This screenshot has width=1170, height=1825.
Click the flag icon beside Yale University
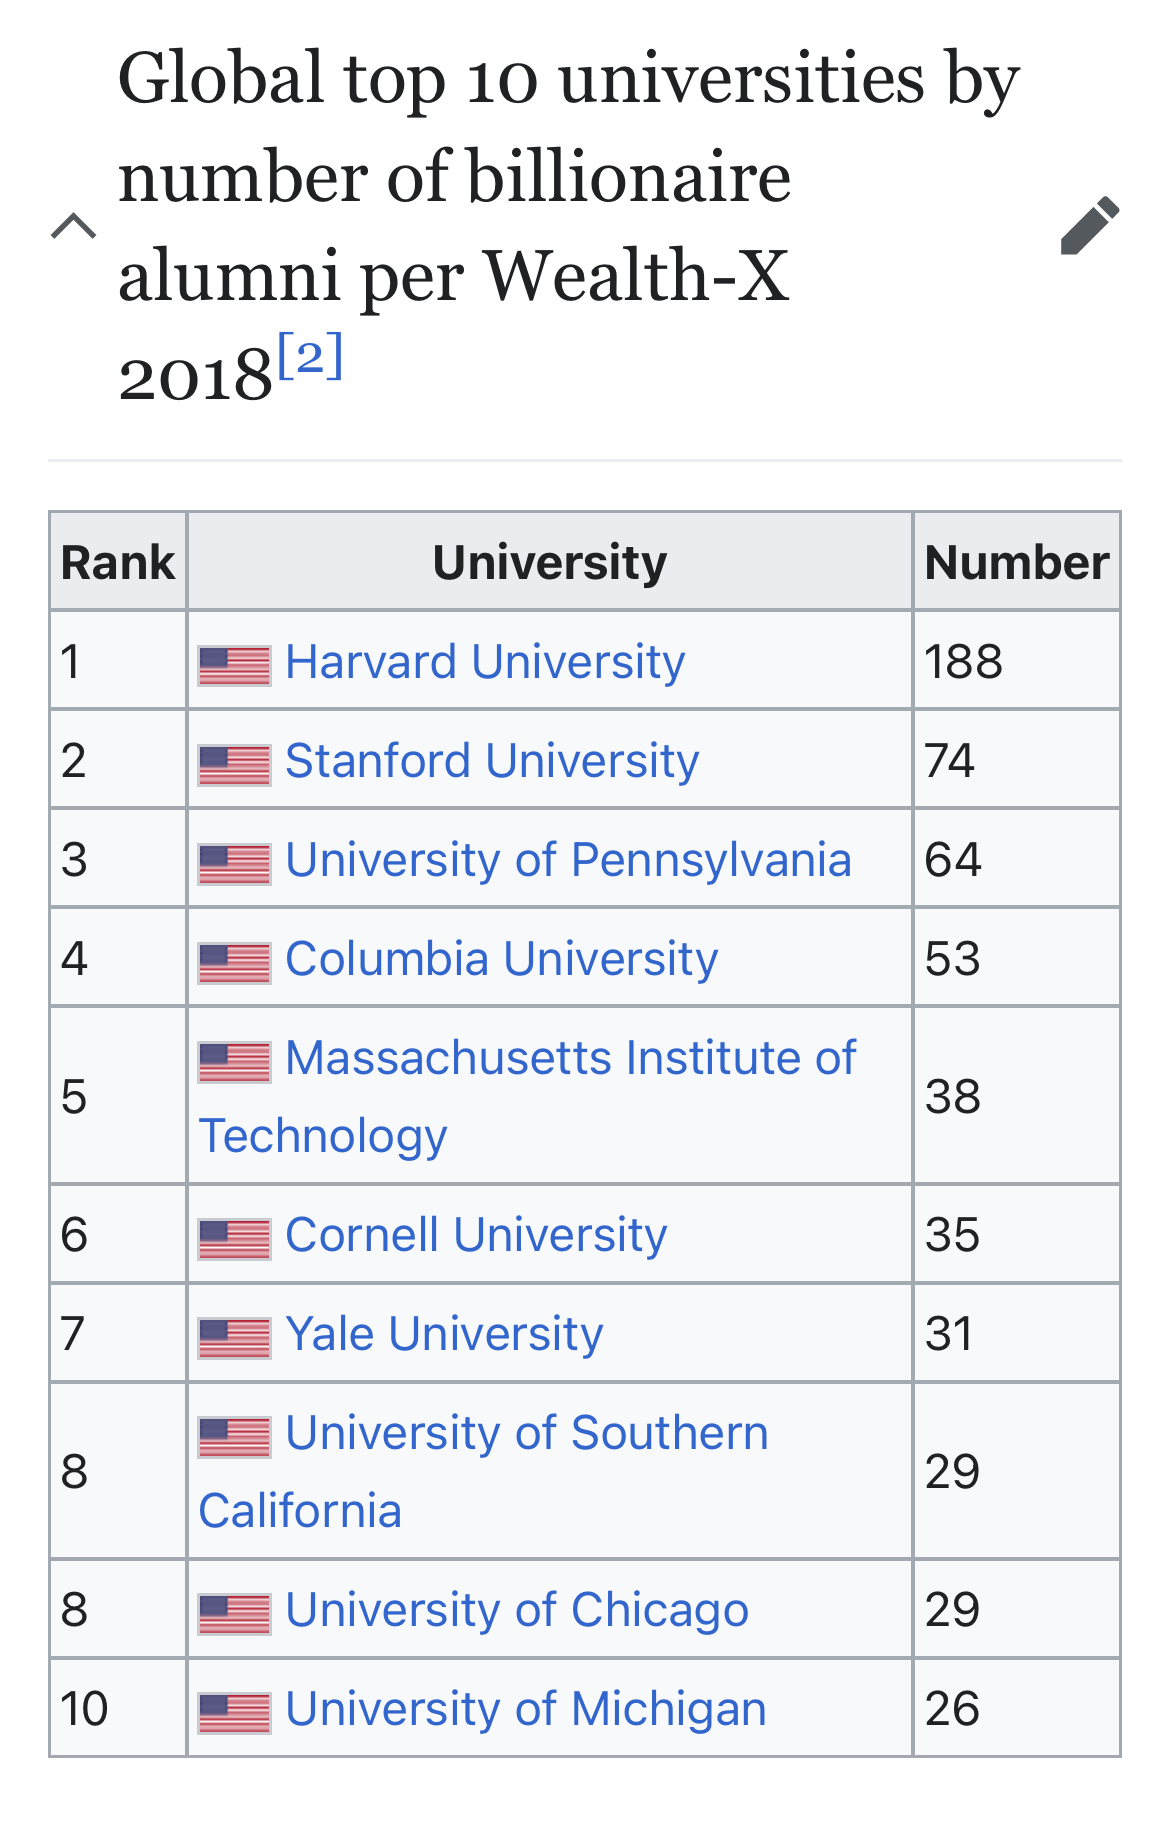pyautogui.click(x=234, y=1337)
